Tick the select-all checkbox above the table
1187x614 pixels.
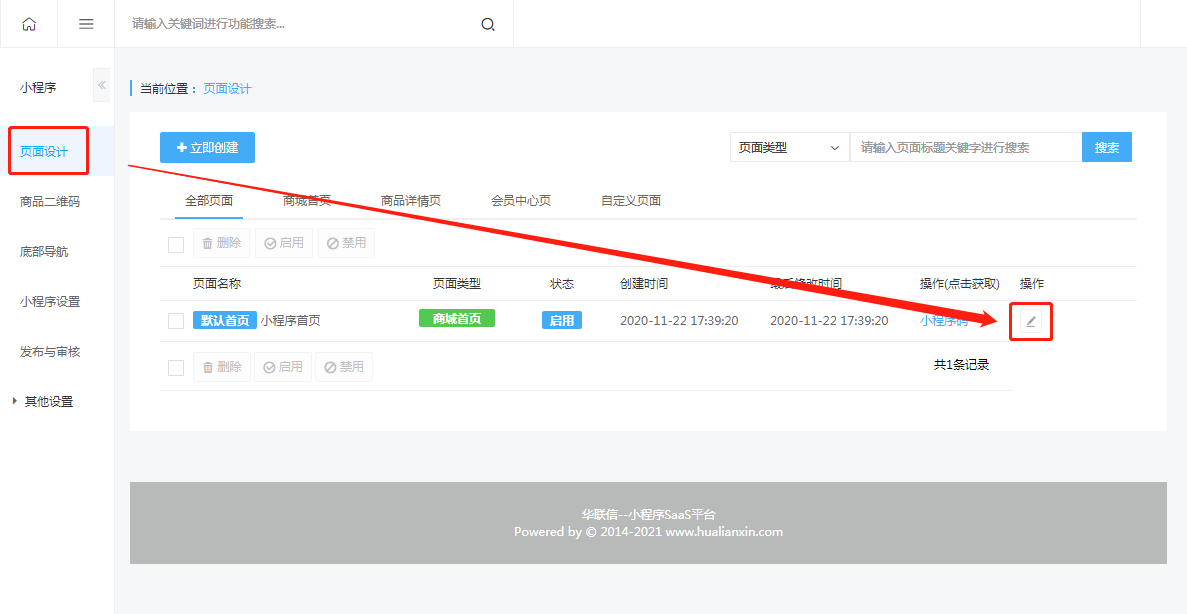pyautogui.click(x=176, y=245)
